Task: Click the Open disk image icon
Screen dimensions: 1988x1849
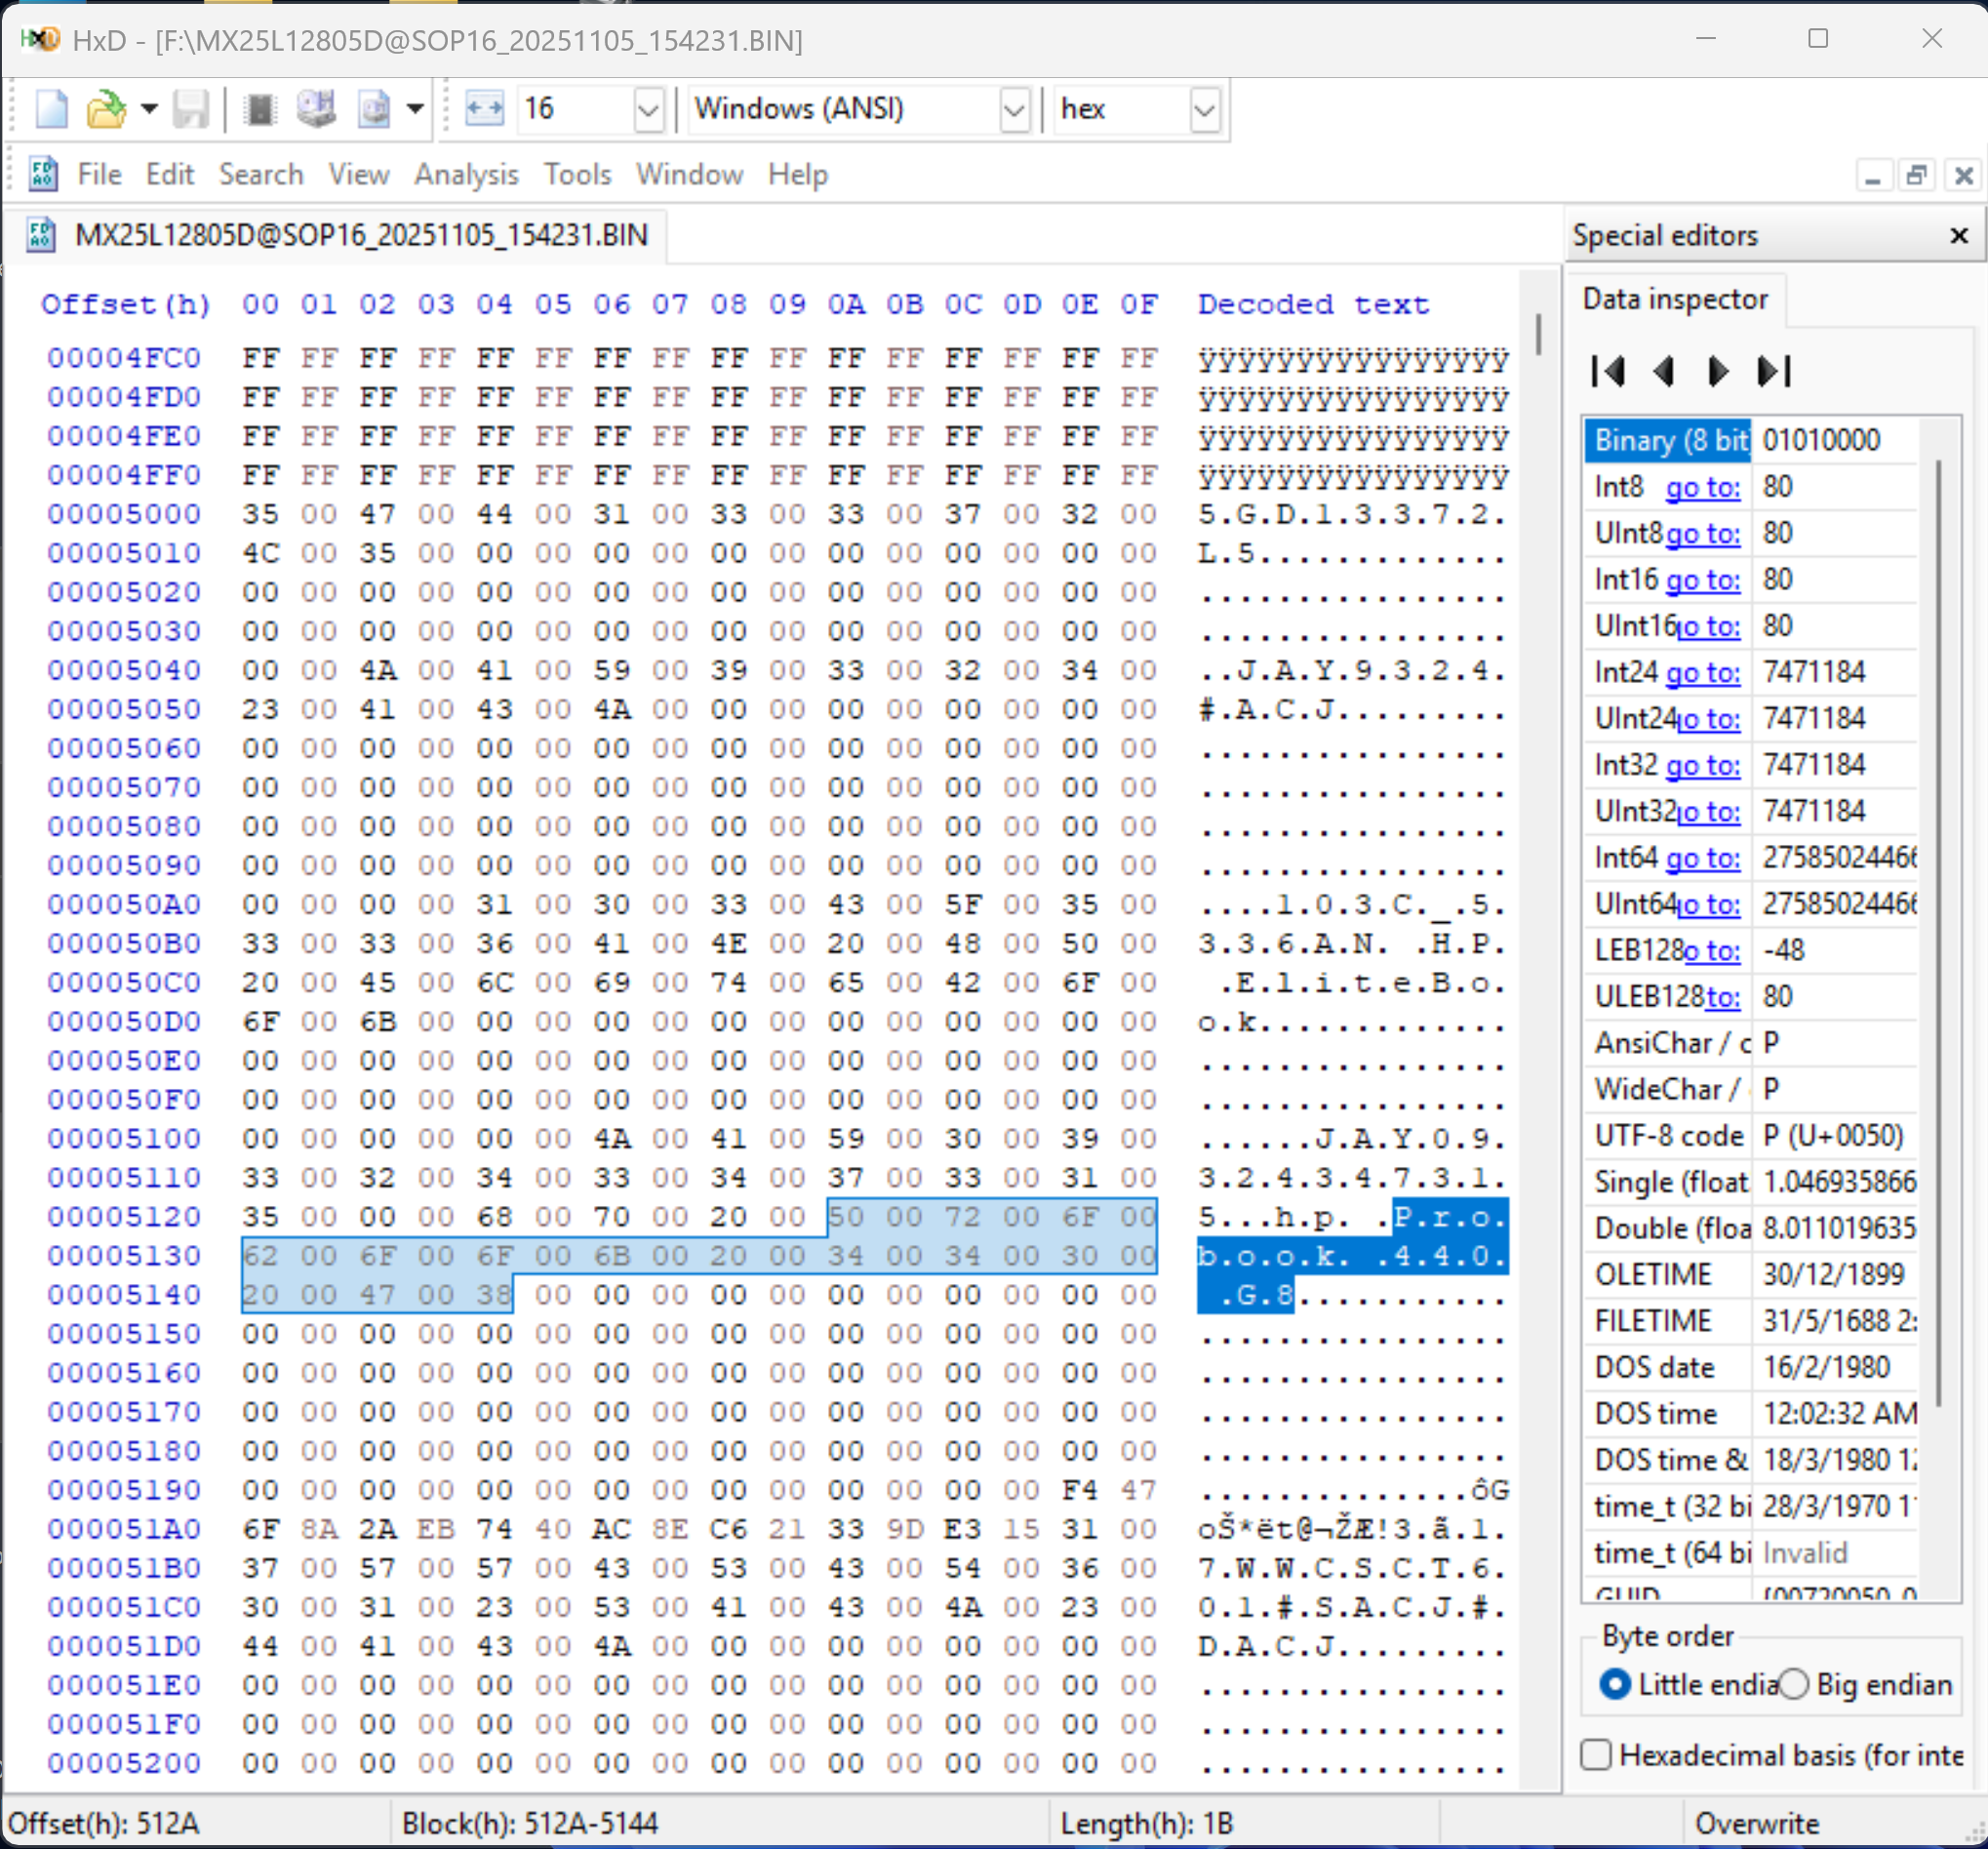Action: coord(374,108)
